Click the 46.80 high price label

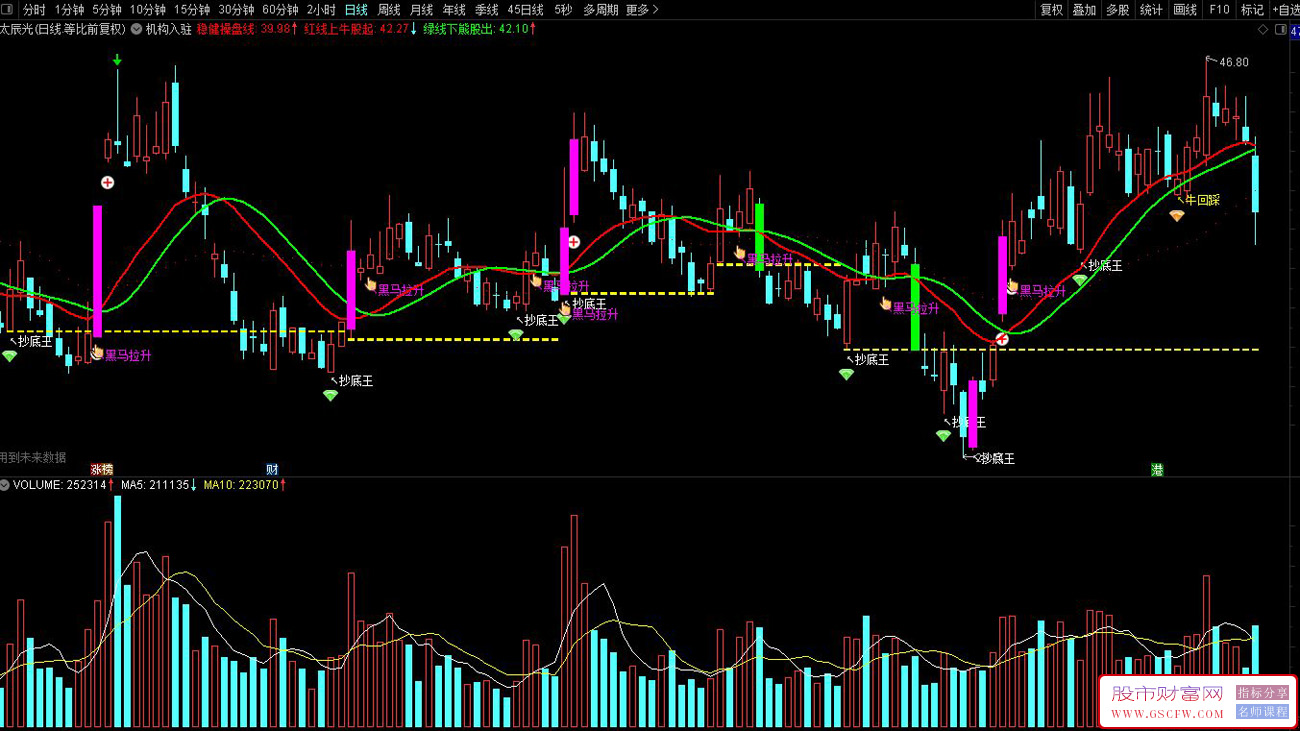1234,62
